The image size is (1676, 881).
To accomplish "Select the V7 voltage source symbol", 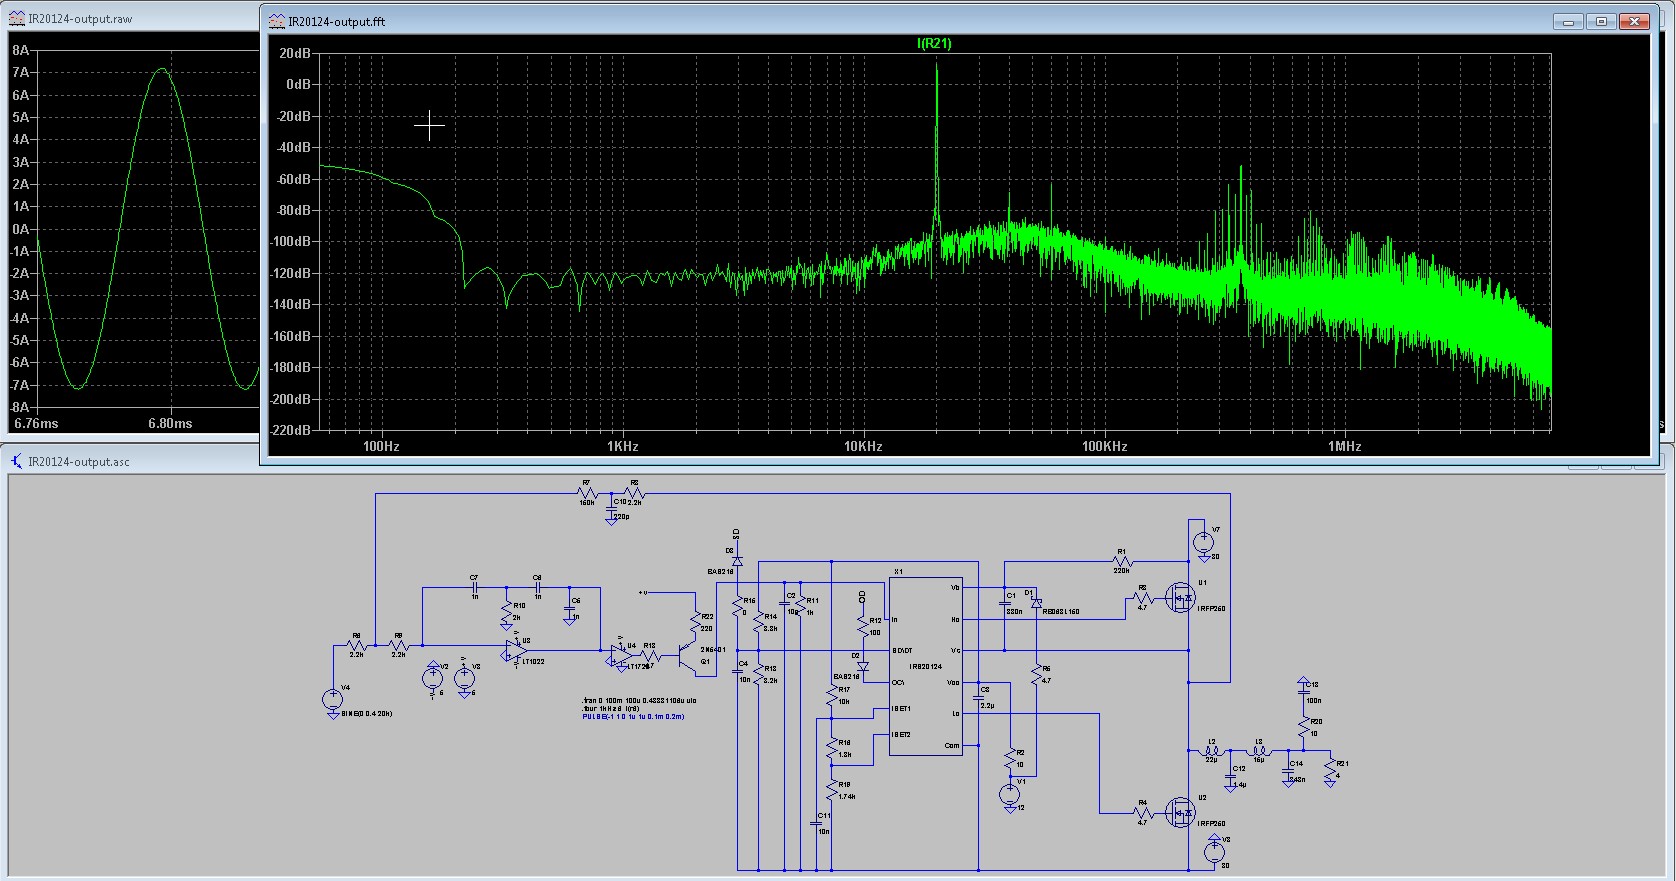I will click(1203, 543).
